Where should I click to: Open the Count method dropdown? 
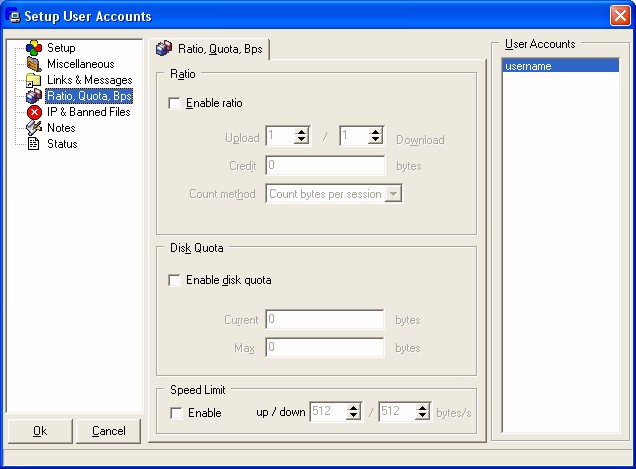pyautogui.click(x=393, y=194)
